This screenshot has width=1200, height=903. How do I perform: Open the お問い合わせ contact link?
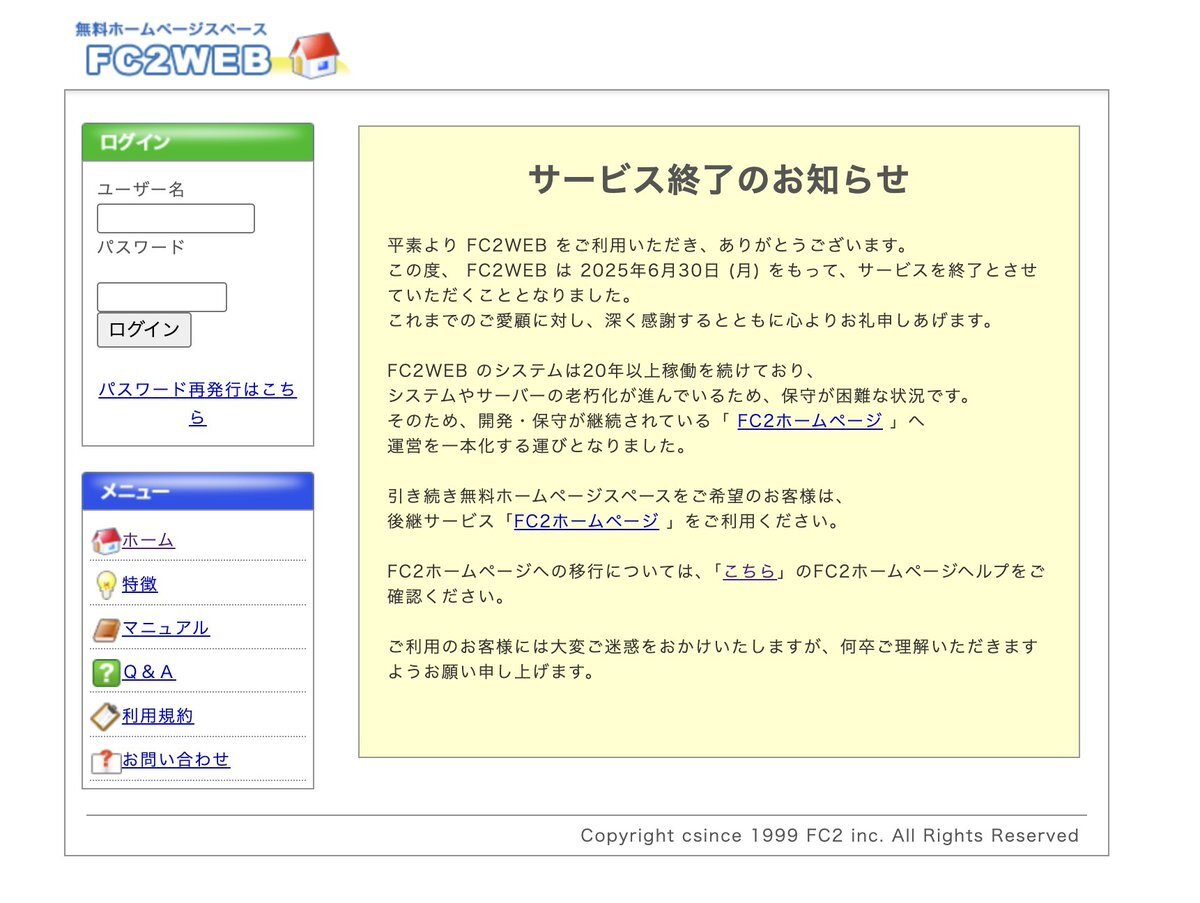tap(176, 760)
